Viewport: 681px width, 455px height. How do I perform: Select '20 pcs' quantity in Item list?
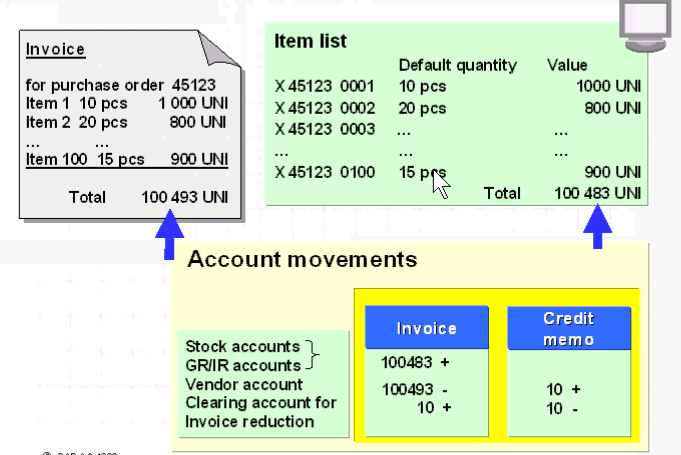[x=422, y=108]
